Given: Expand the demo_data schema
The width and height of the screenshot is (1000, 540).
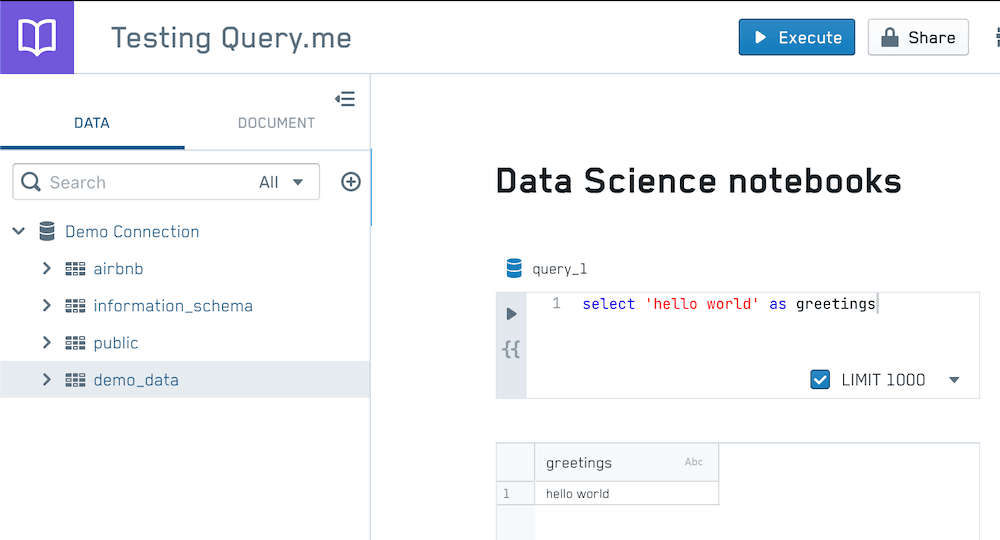Looking at the screenshot, I should pyautogui.click(x=47, y=379).
